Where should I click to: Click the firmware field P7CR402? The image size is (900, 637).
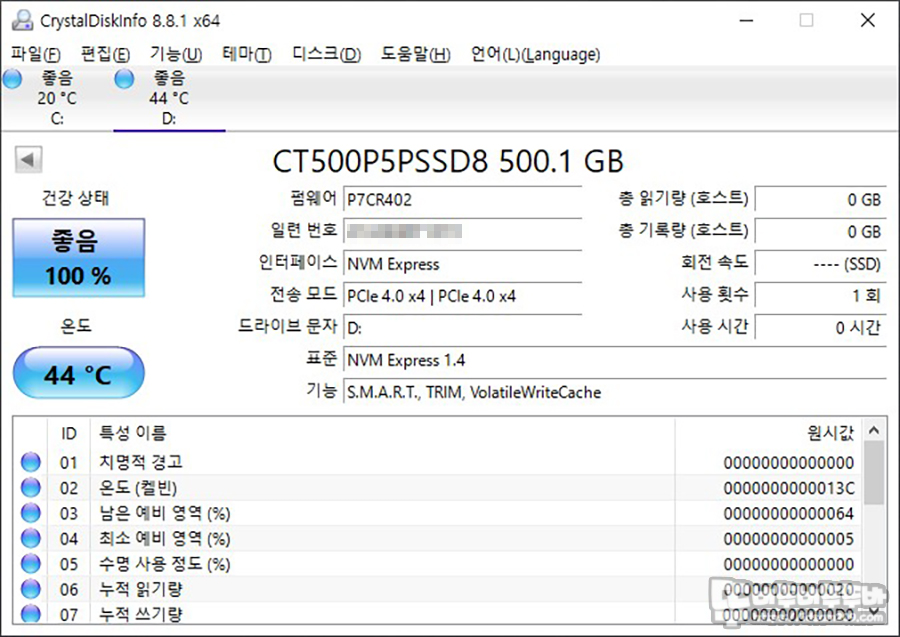point(463,200)
